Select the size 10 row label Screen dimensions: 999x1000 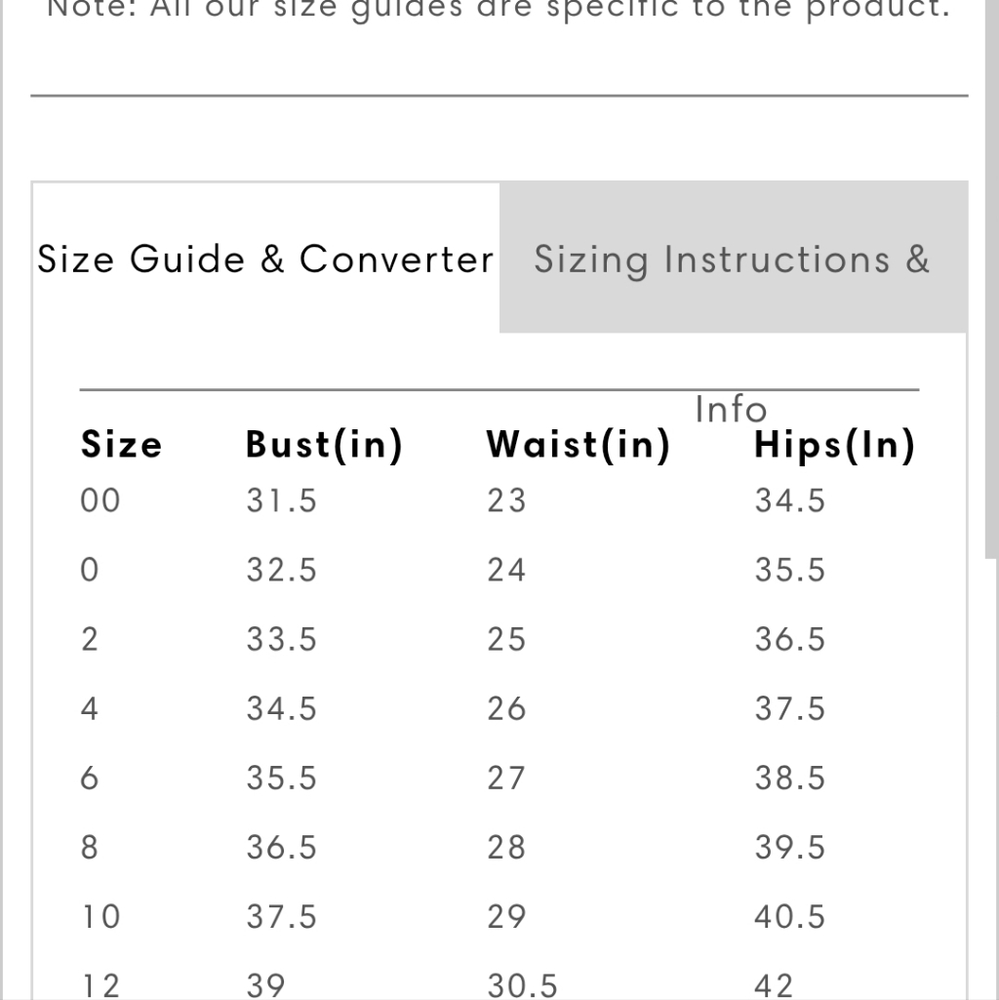click(100, 916)
